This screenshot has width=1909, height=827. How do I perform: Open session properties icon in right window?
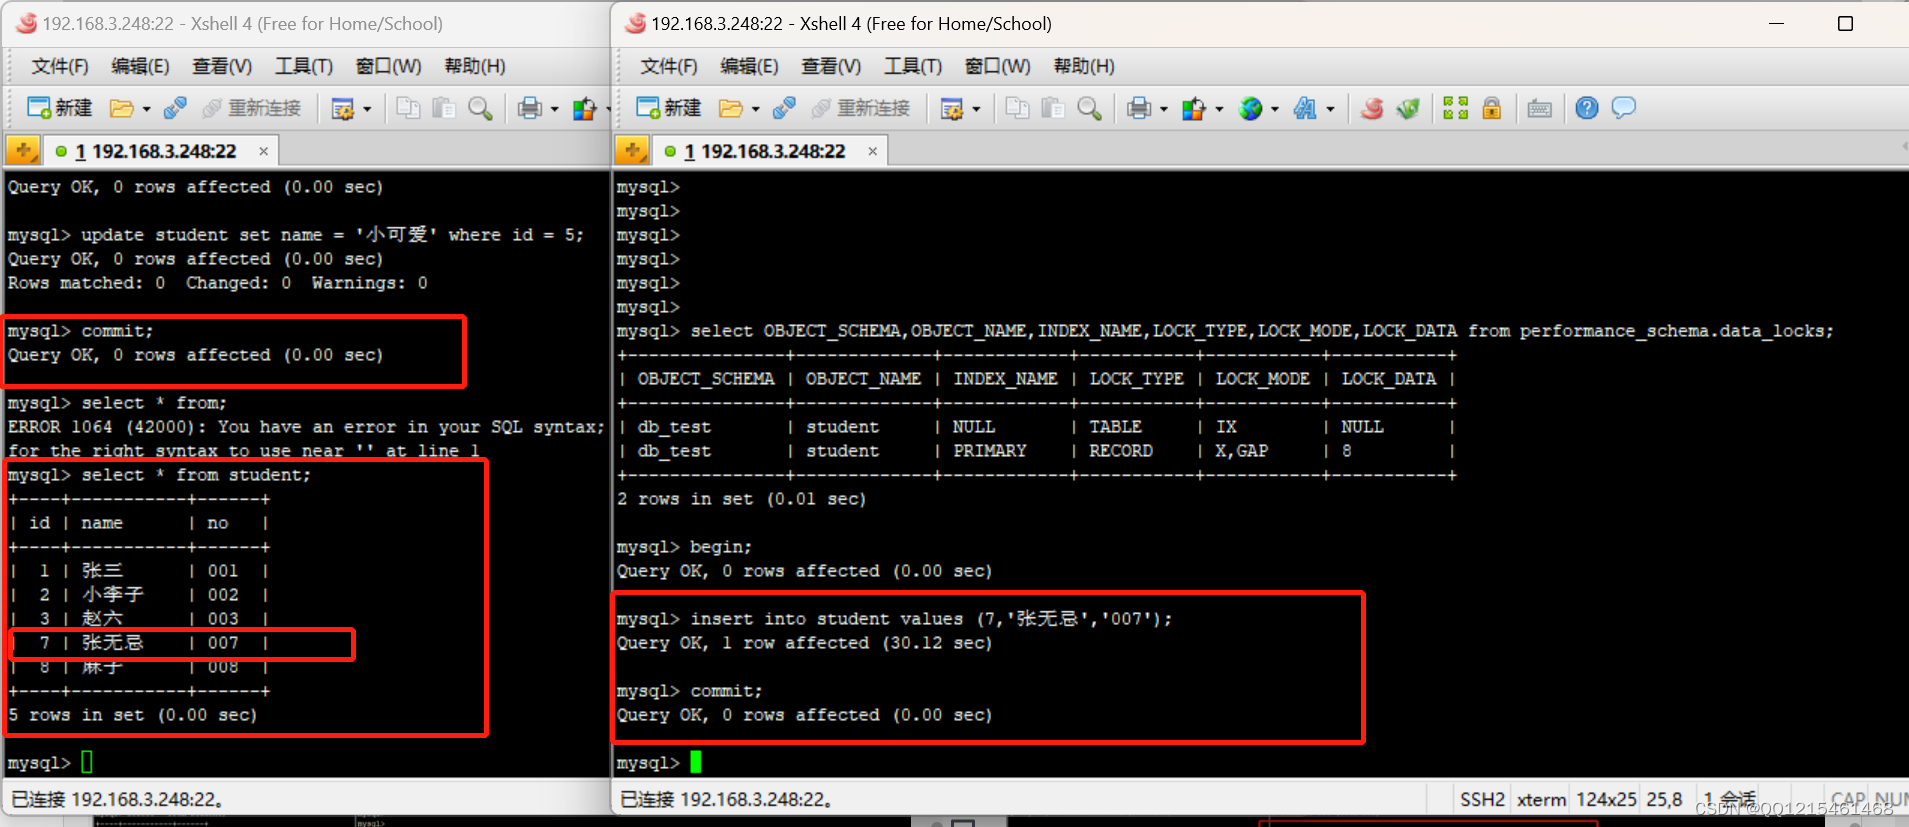pos(952,108)
